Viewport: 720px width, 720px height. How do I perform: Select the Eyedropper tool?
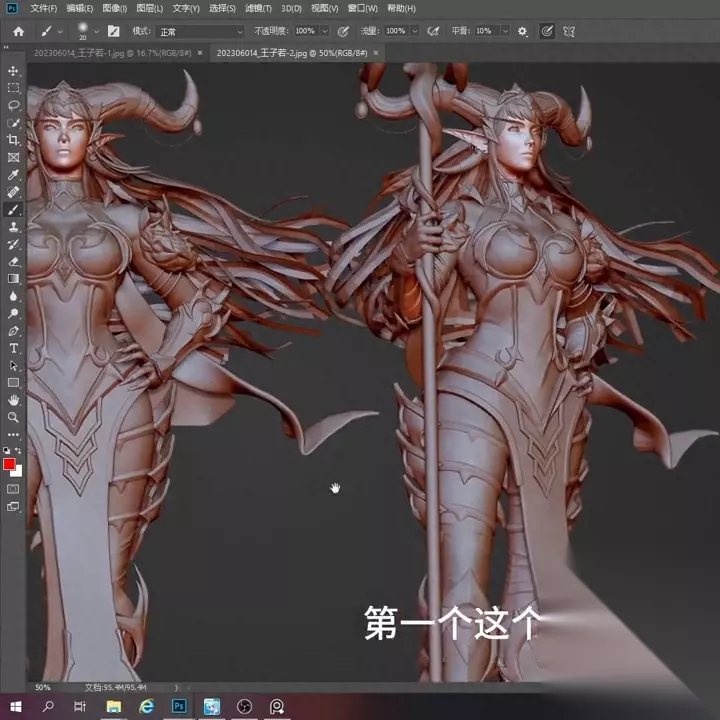click(x=13, y=174)
